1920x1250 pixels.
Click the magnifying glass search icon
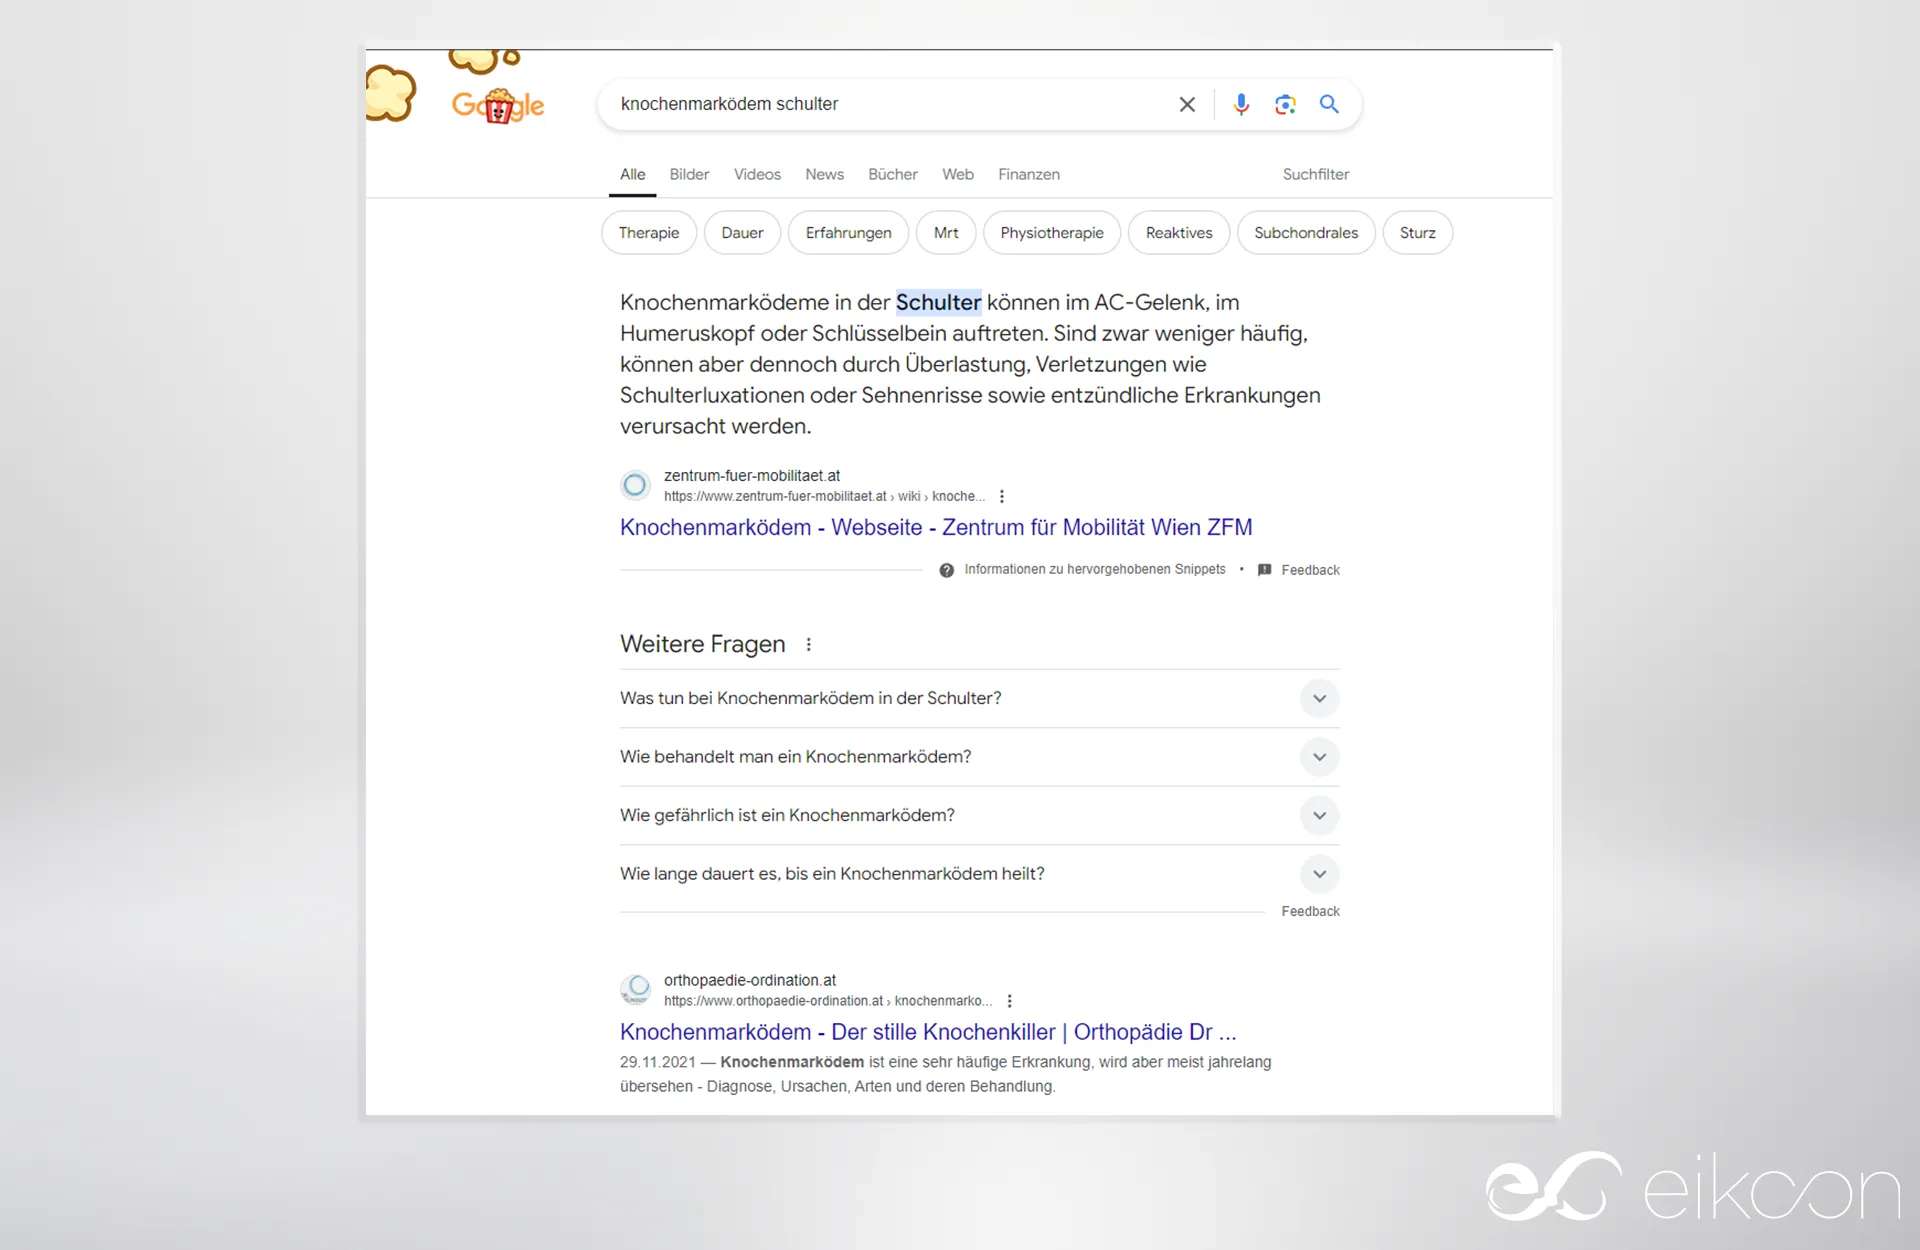[x=1329, y=104]
